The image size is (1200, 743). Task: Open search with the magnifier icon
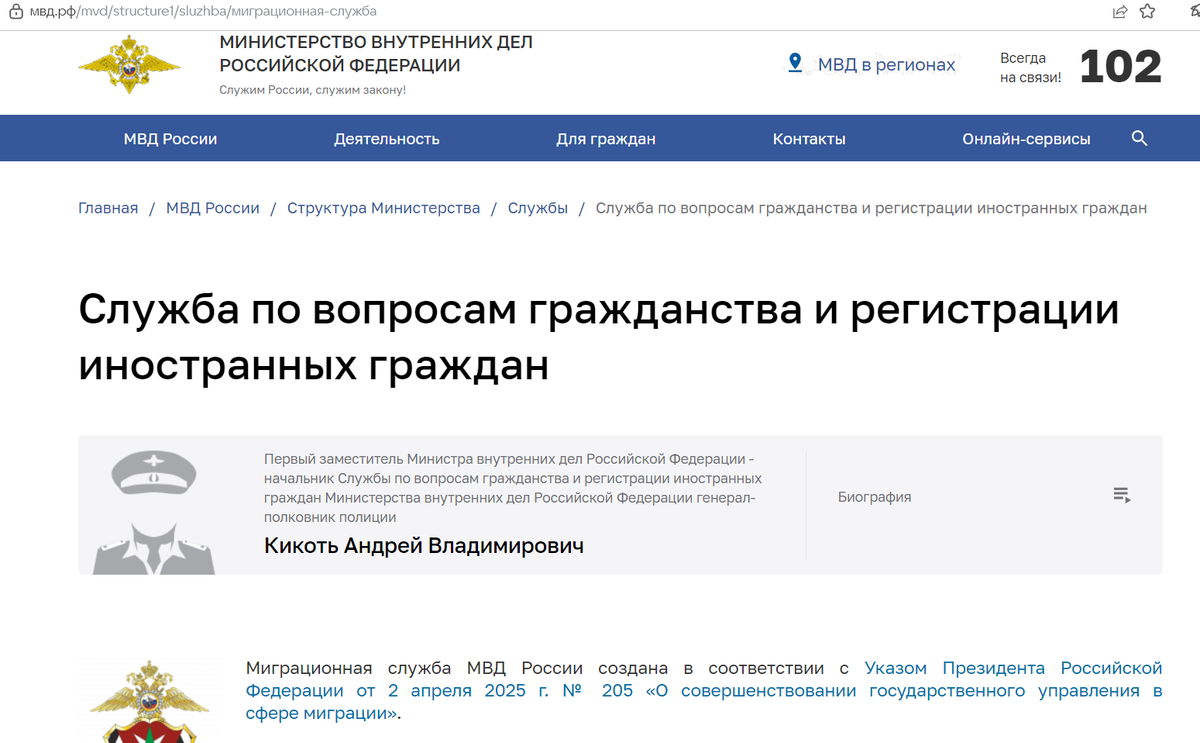tap(1139, 138)
